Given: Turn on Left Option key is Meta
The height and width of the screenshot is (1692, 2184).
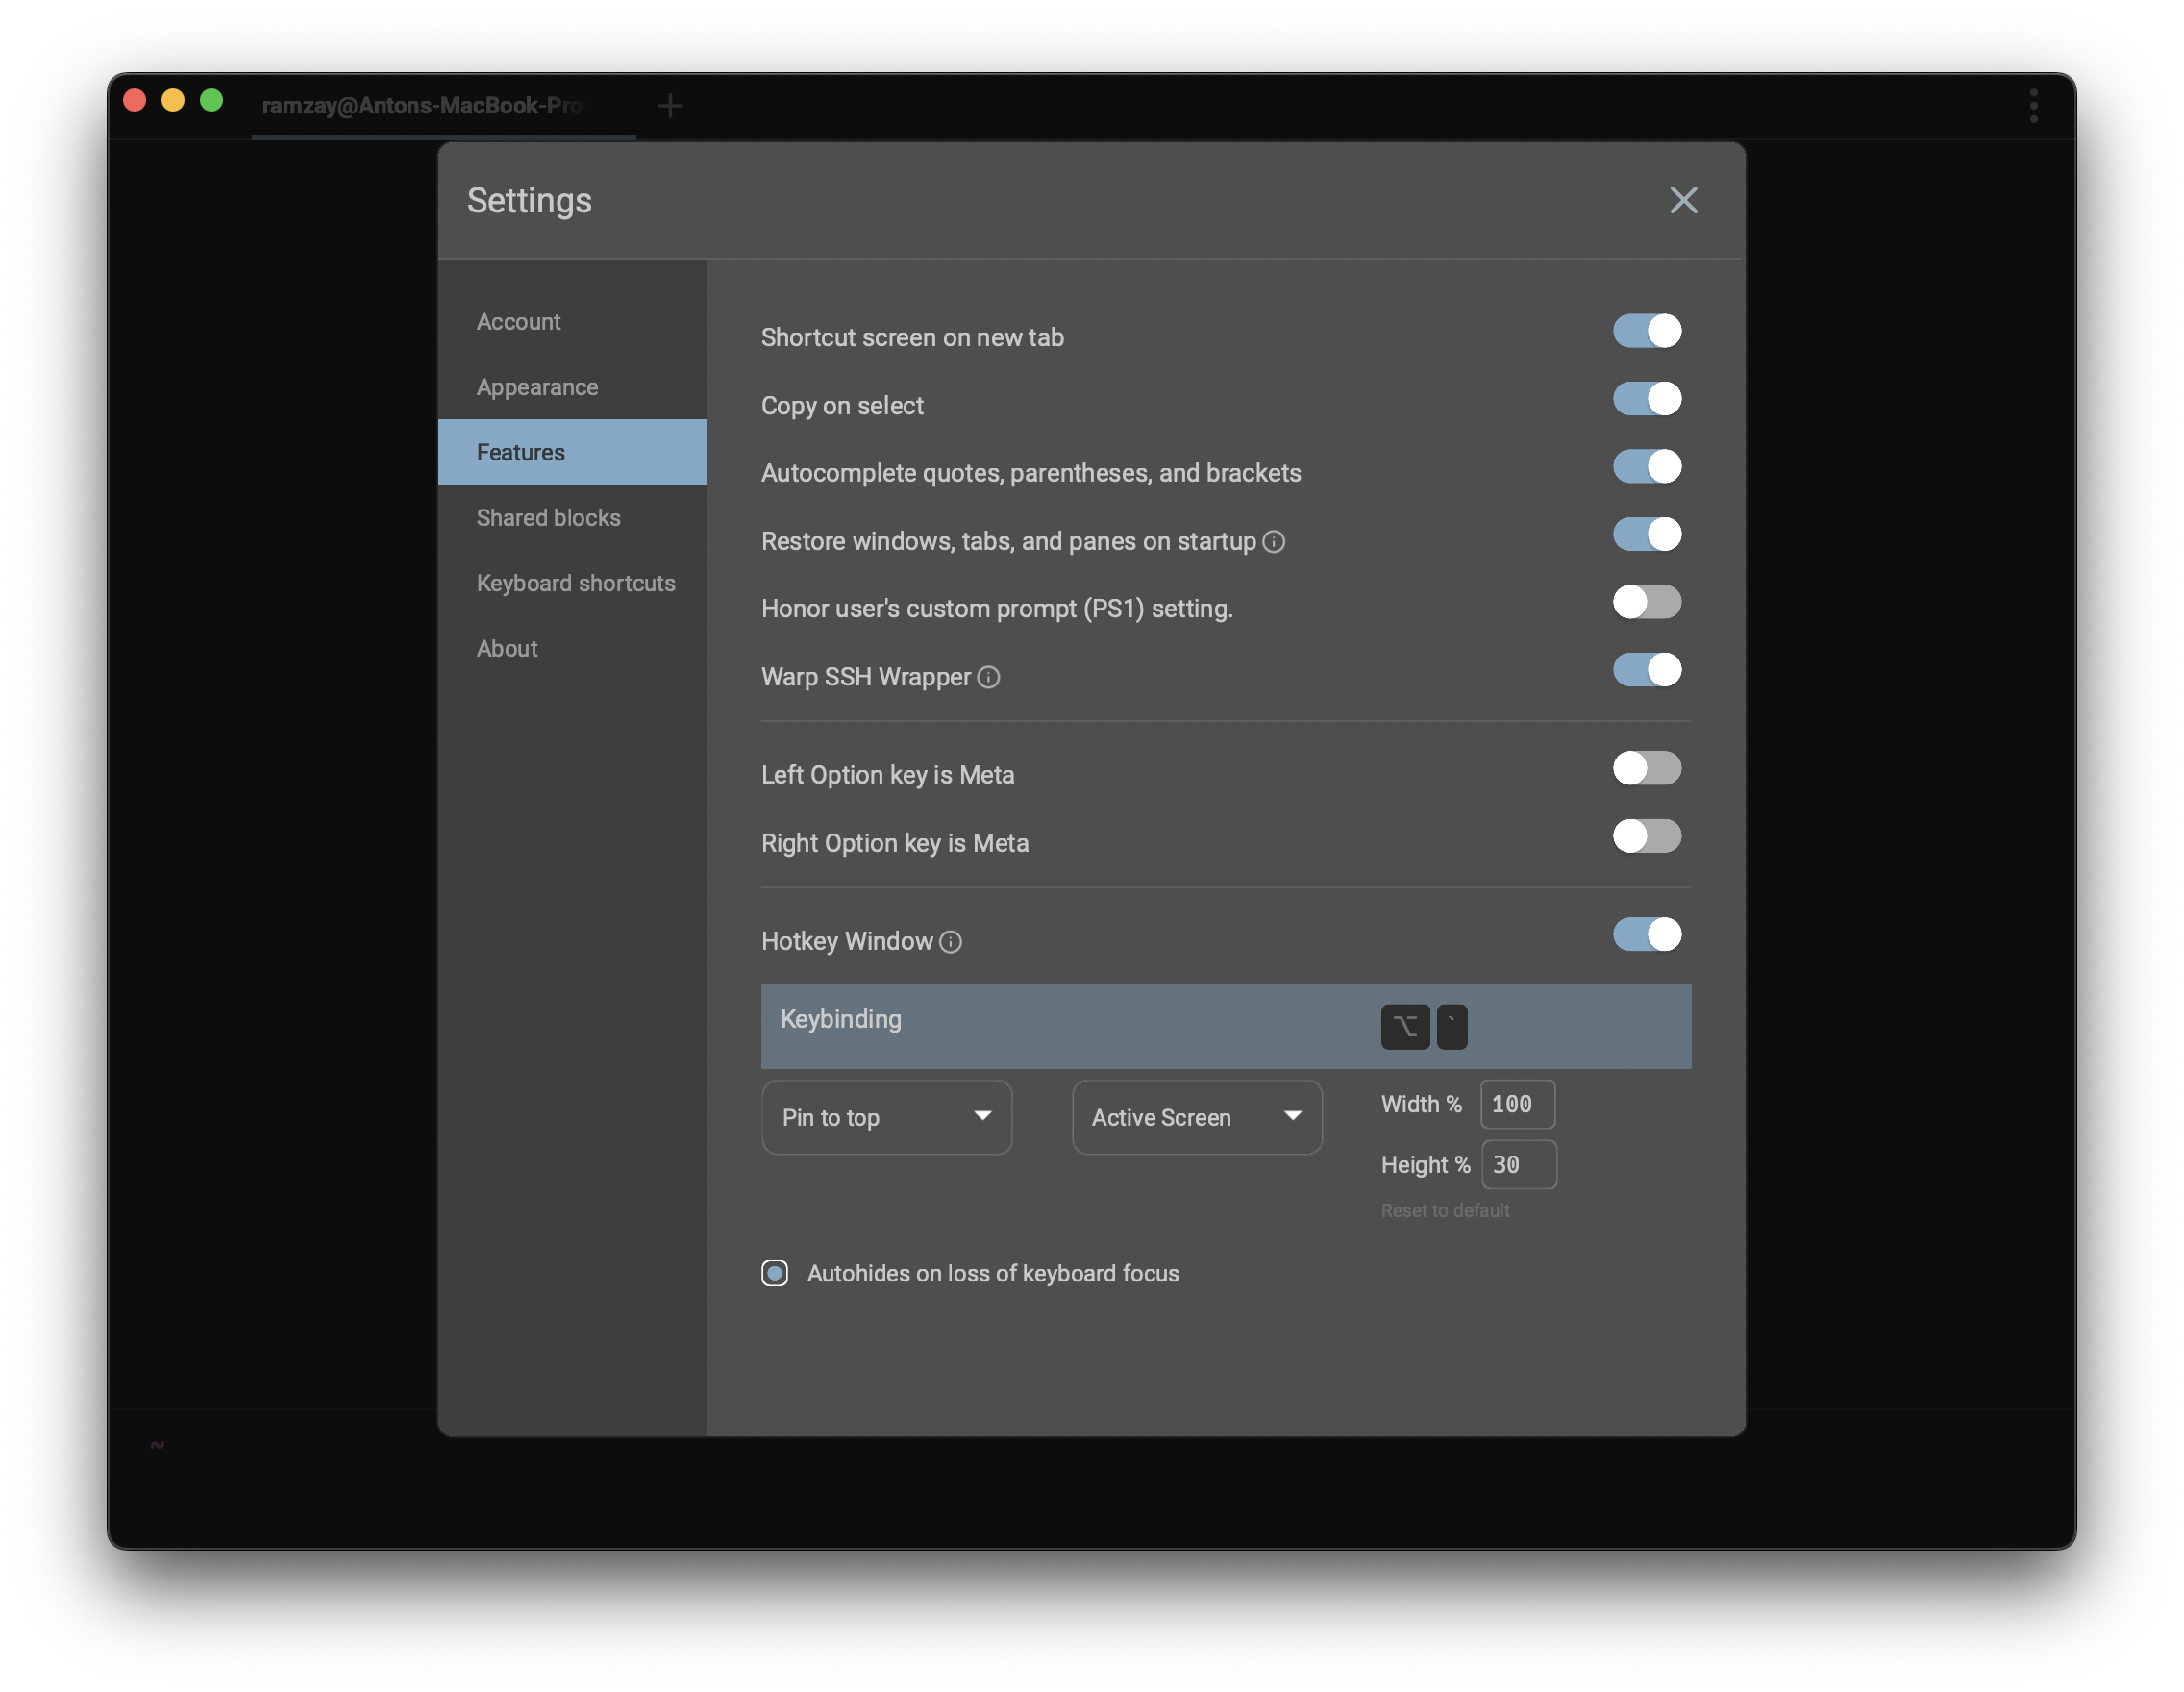Looking at the screenshot, I should pyautogui.click(x=1646, y=768).
